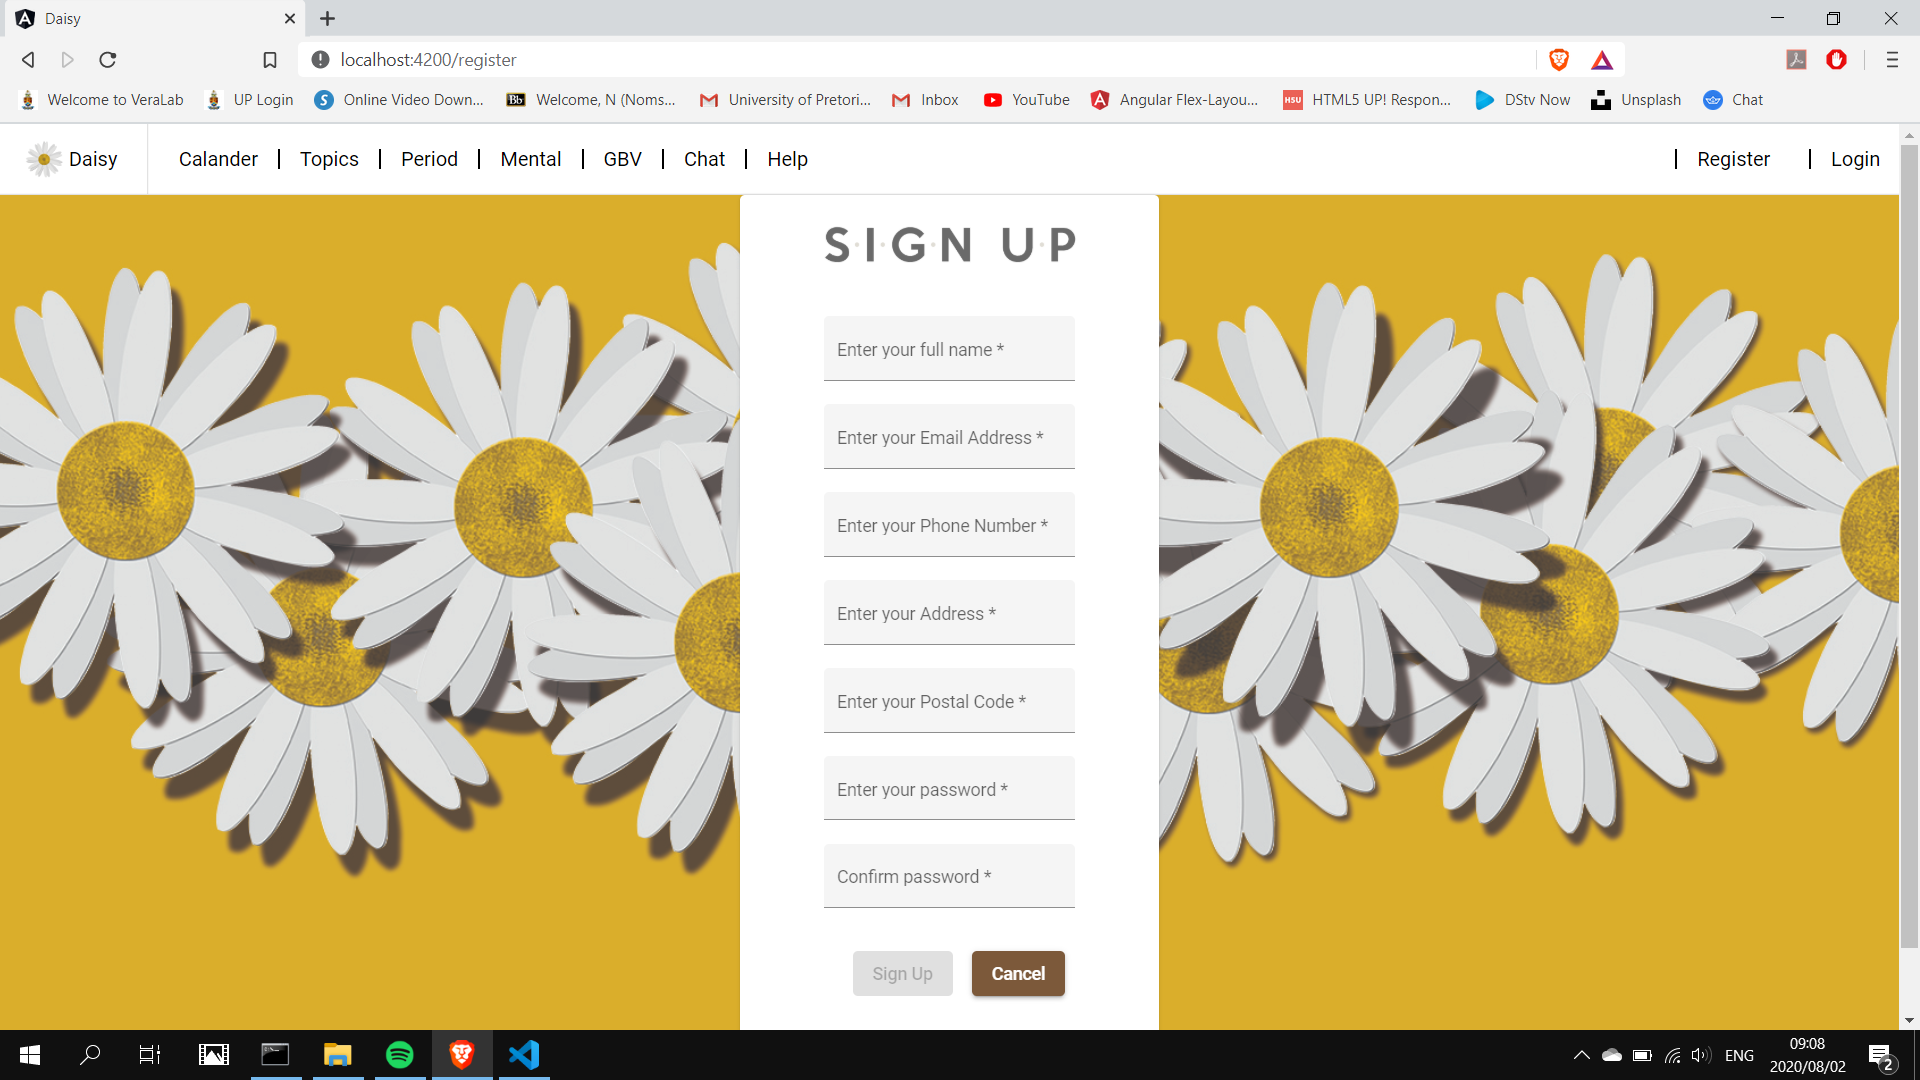Click the PDF extension icon
This screenshot has height=1080, width=1920.
1796,60
